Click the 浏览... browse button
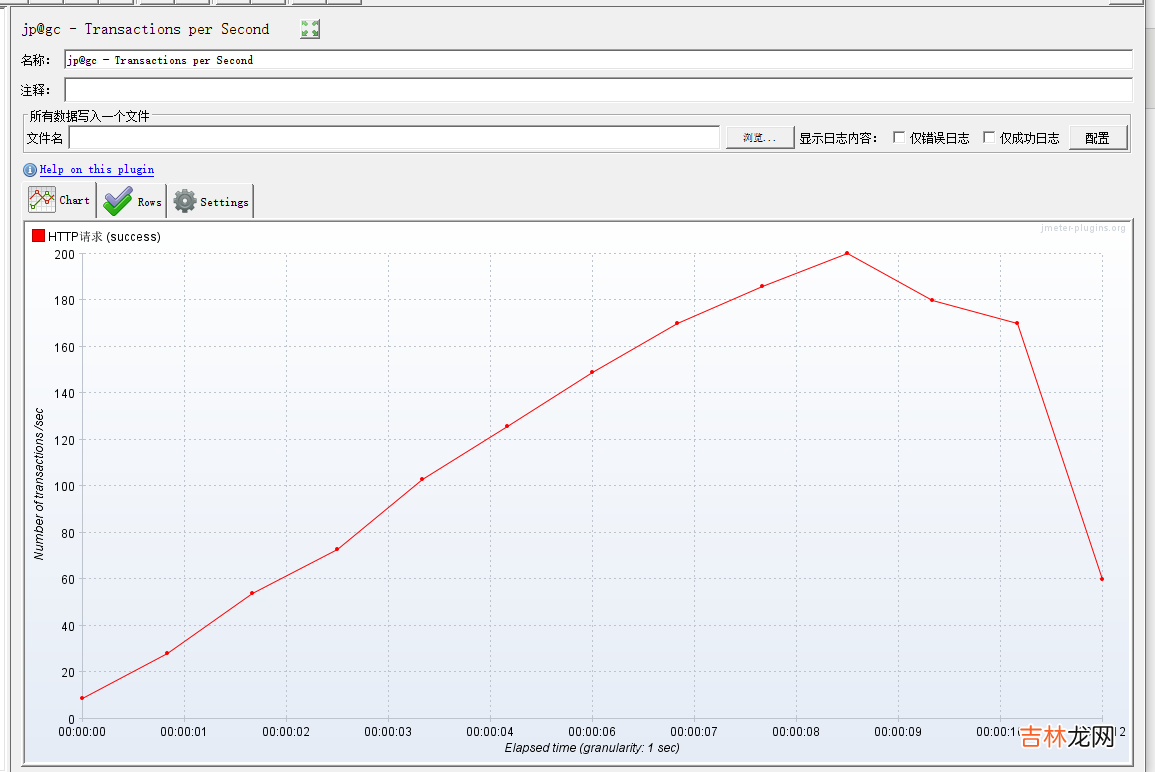This screenshot has height=772, width=1155. pyautogui.click(x=759, y=138)
